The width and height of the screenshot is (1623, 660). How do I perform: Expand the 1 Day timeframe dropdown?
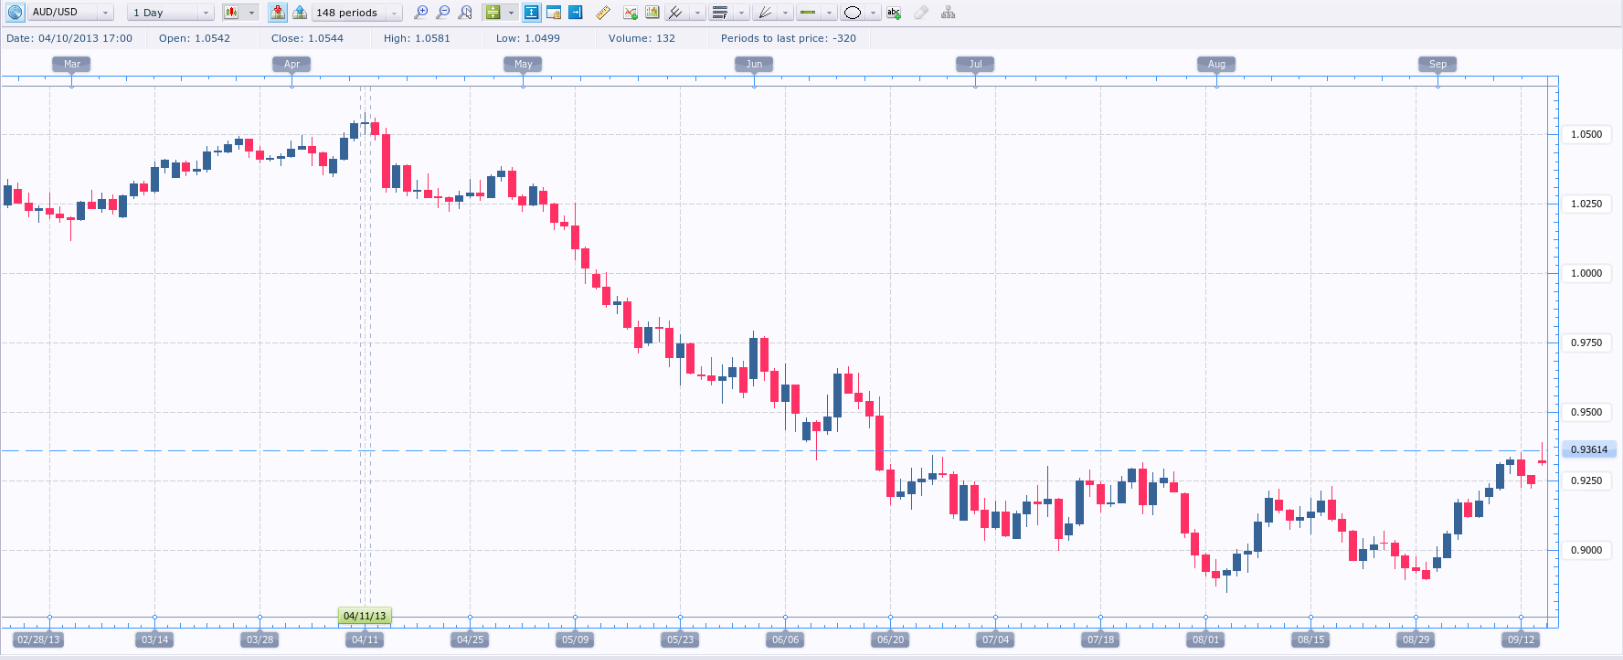205,12
